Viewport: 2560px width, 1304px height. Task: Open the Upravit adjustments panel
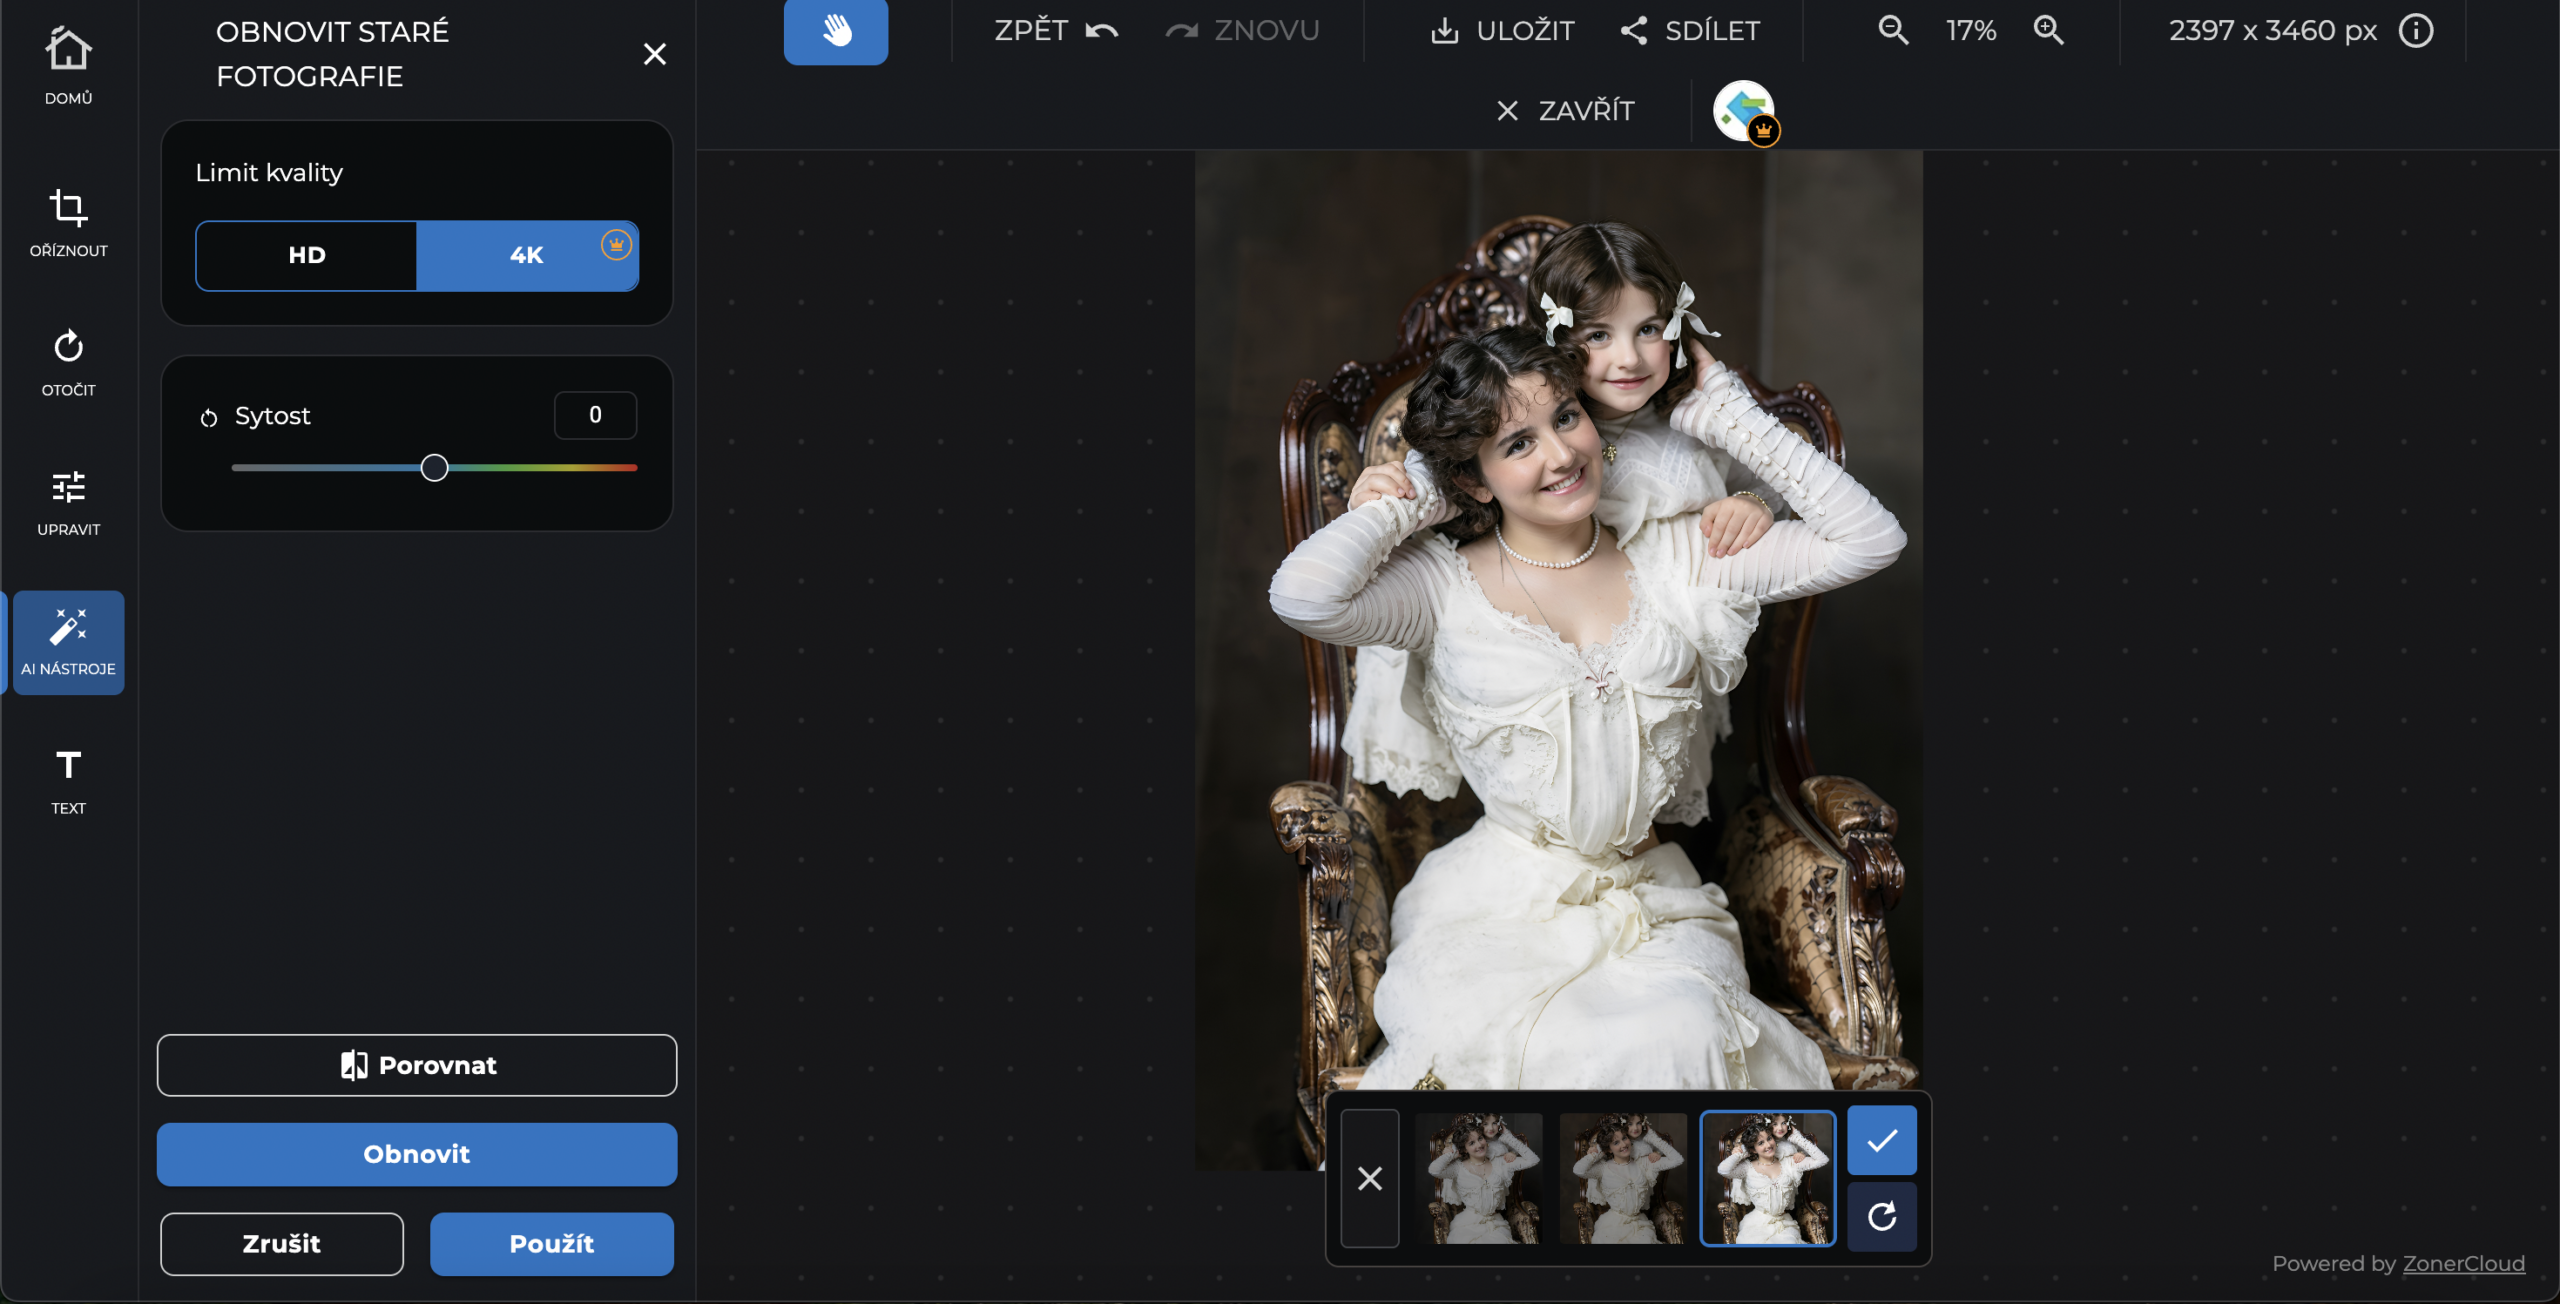pos(68,502)
